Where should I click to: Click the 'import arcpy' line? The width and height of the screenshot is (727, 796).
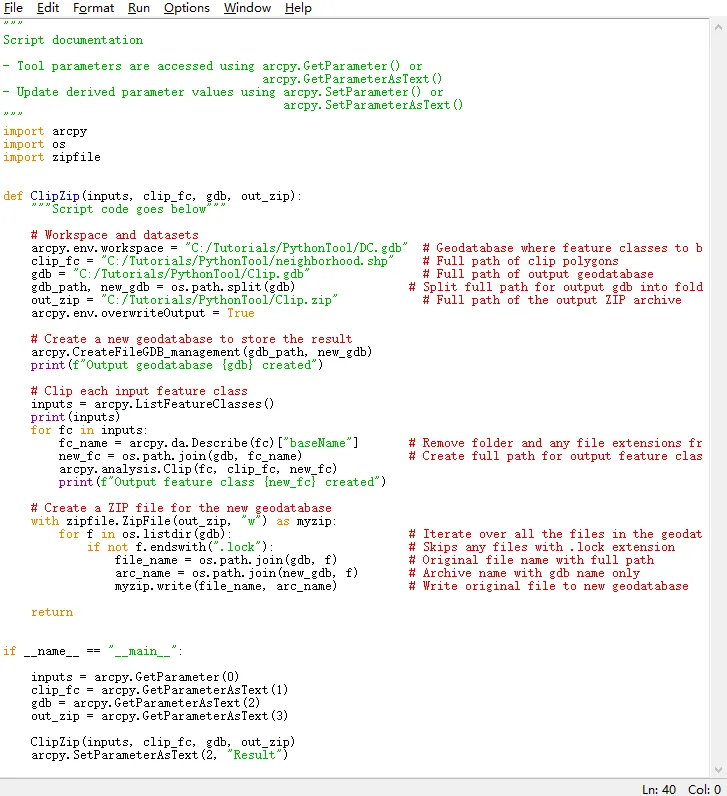(x=45, y=131)
